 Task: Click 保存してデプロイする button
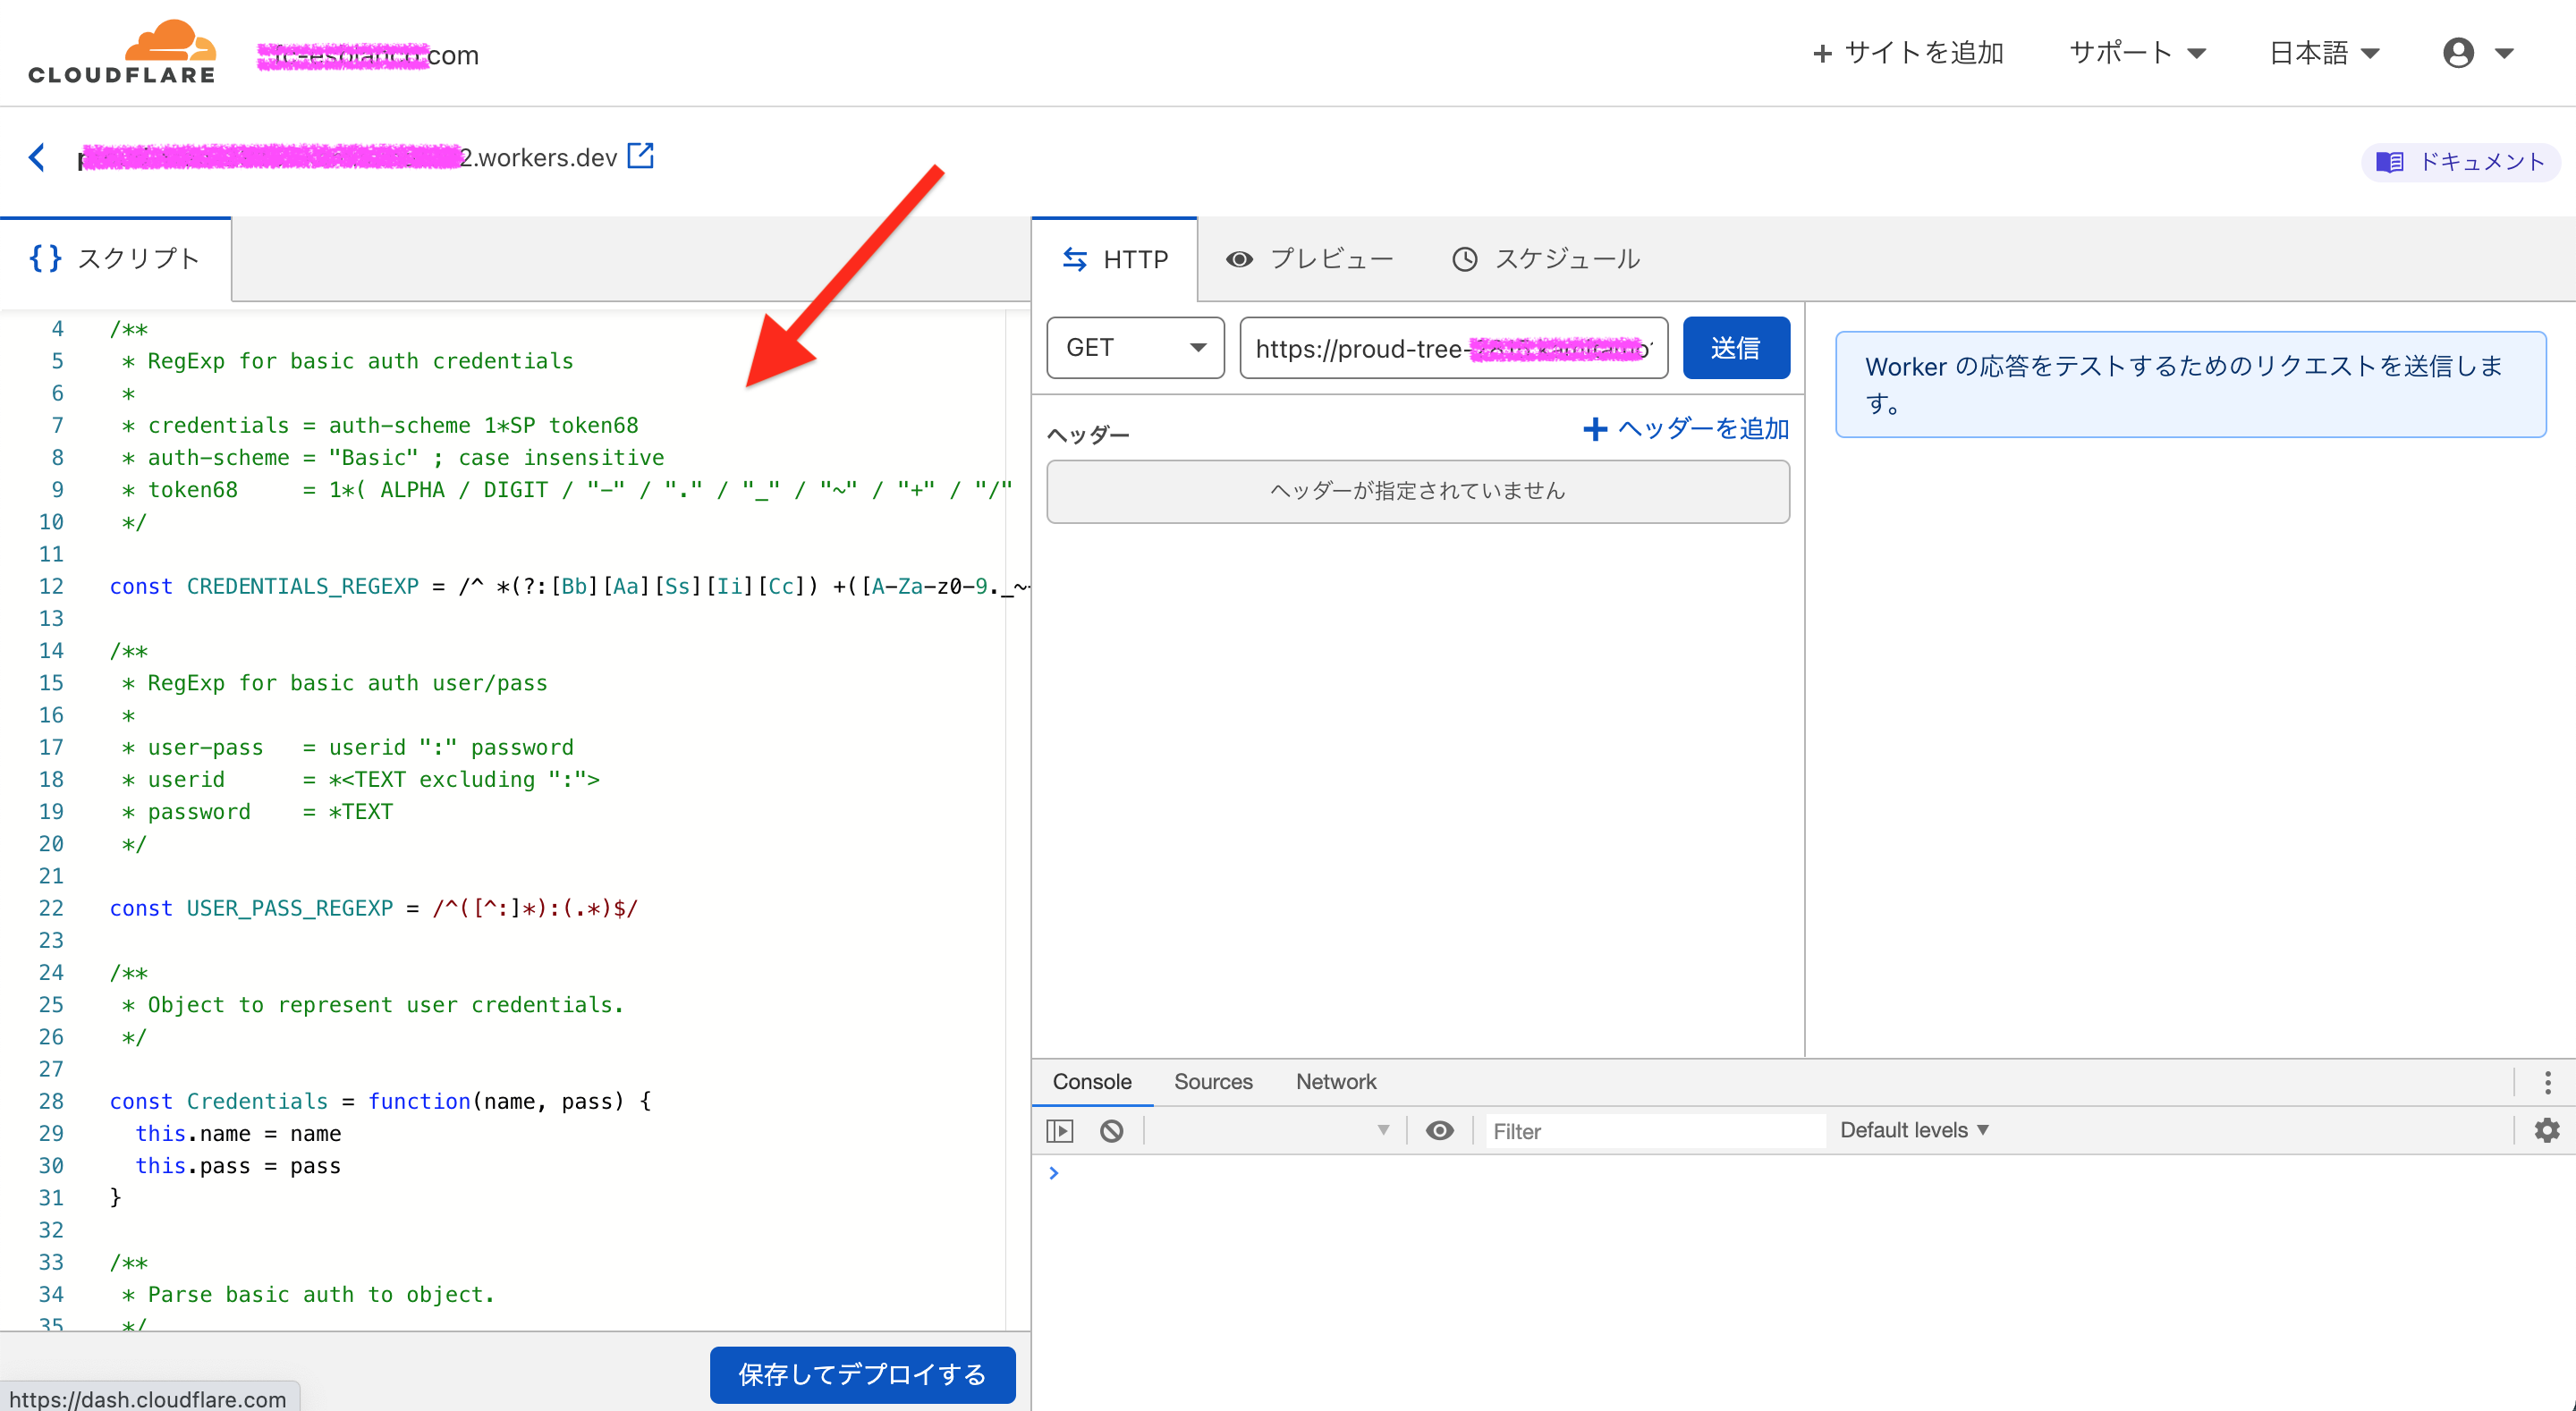pyautogui.click(x=862, y=1374)
